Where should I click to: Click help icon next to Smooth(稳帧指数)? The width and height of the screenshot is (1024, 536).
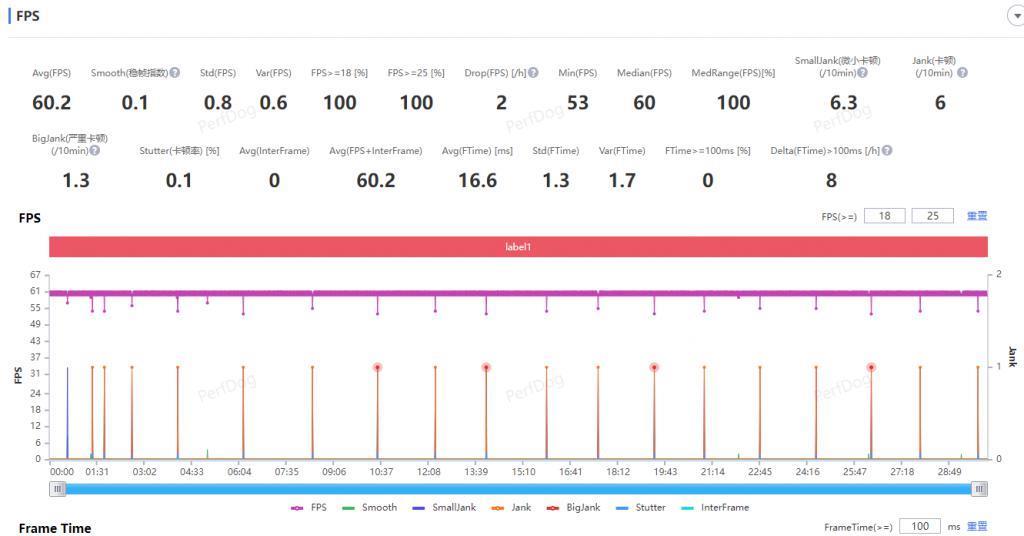click(175, 73)
